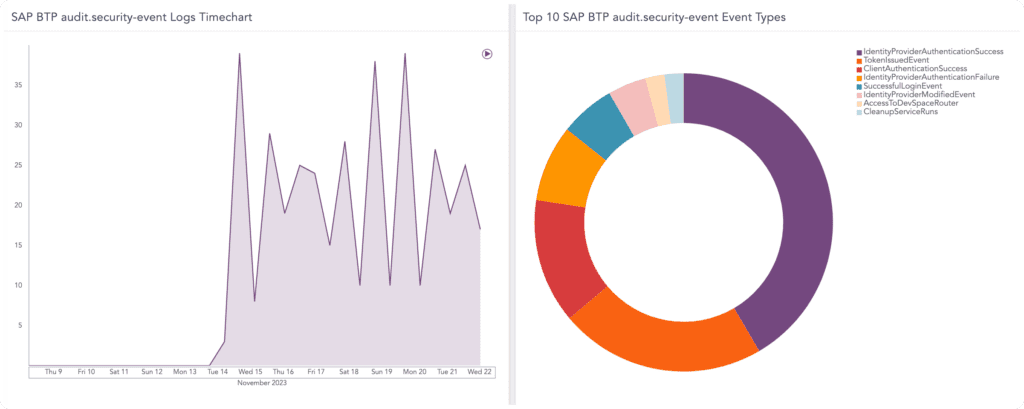Click the Sat 18 axis label

point(349,372)
